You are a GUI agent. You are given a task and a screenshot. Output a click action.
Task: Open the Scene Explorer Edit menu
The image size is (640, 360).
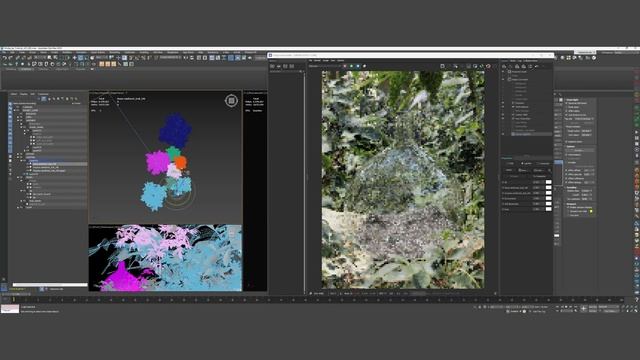[x=33, y=94]
